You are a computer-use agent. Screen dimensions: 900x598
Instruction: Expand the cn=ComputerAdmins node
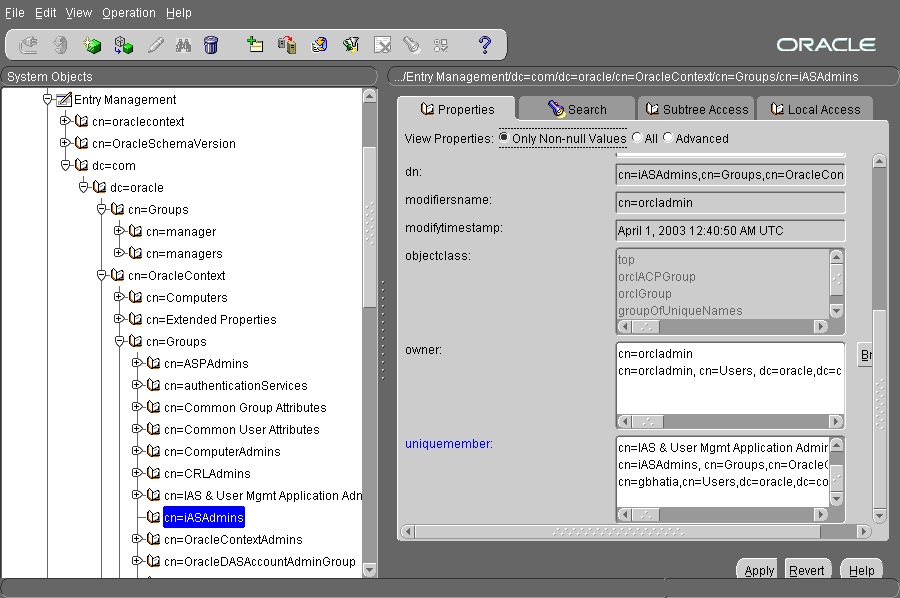137,451
